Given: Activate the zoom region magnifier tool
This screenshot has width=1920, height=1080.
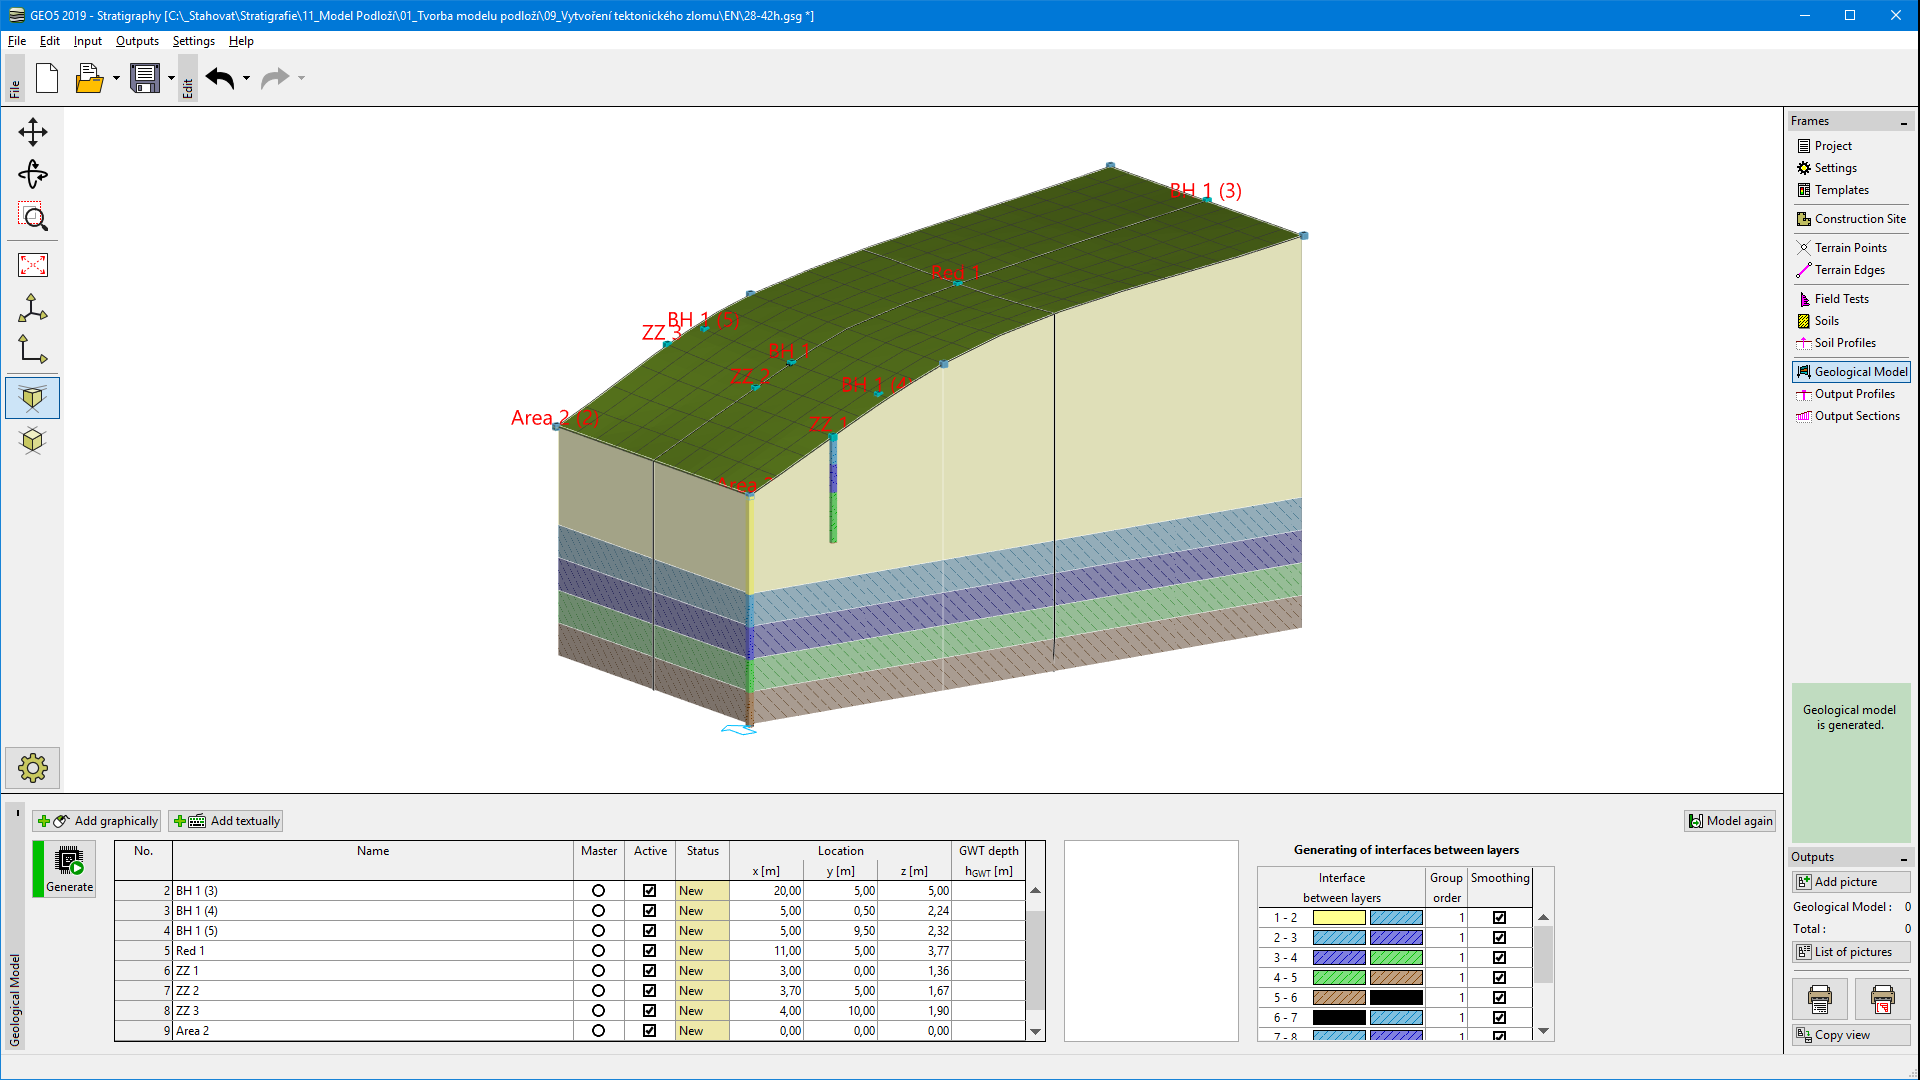Looking at the screenshot, I should point(33,217).
